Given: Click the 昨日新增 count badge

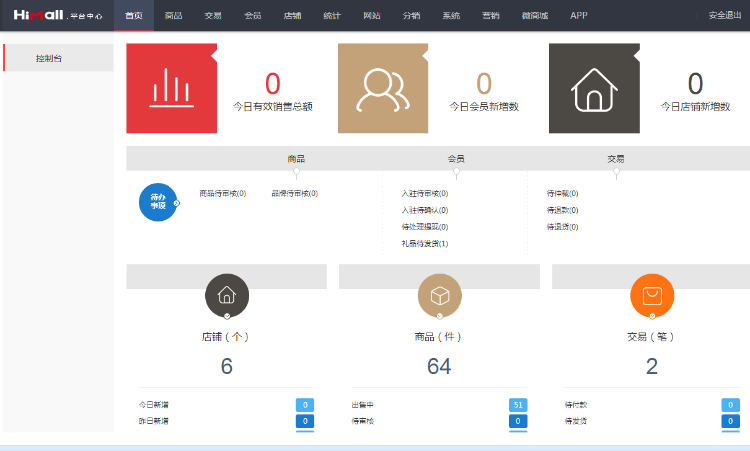Looking at the screenshot, I should 305,421.
